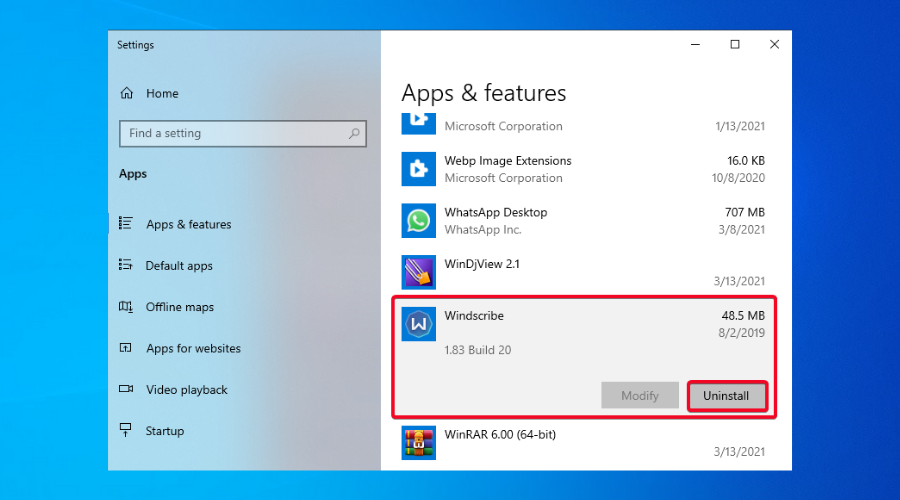Open Offline maps settings
The width and height of the screenshot is (900, 500).
[x=180, y=307]
